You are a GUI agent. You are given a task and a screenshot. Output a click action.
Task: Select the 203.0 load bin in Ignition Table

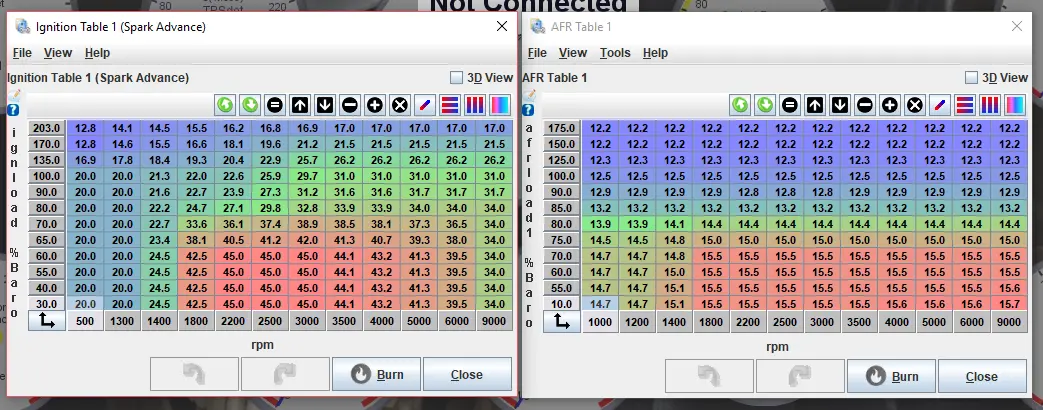tap(47, 128)
